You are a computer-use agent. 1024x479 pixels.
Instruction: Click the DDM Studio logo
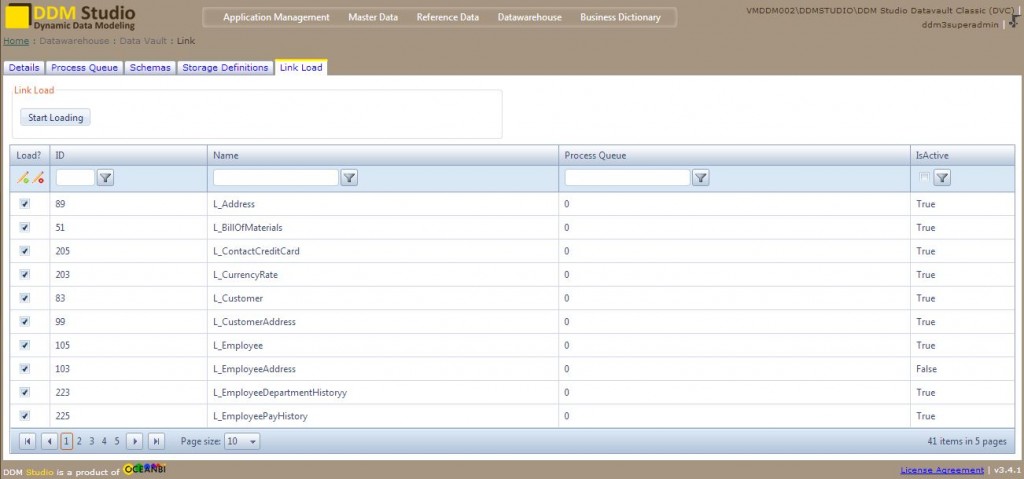71,16
